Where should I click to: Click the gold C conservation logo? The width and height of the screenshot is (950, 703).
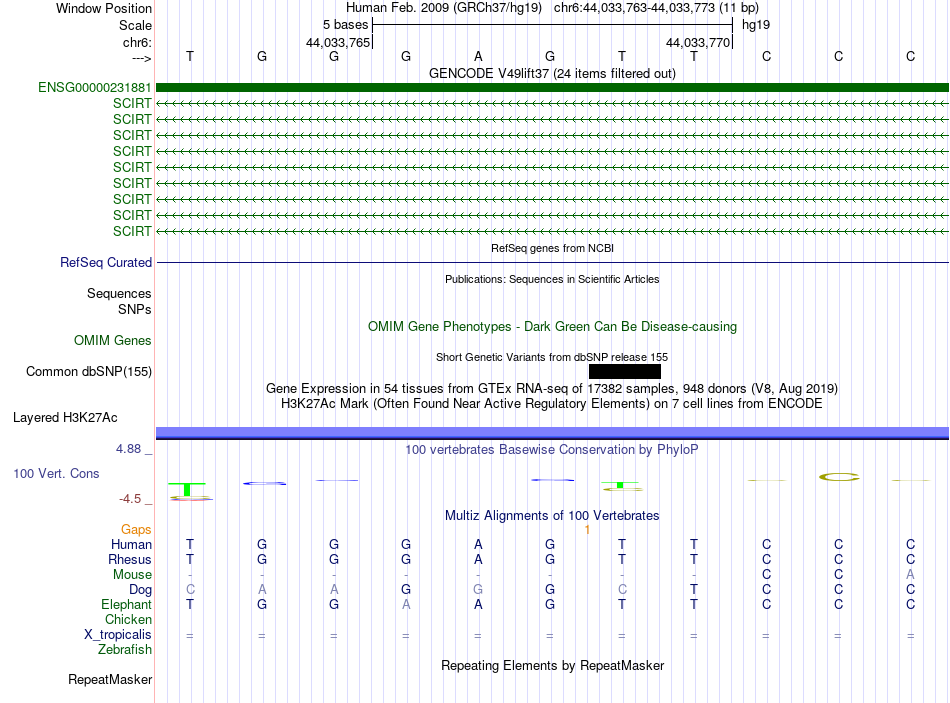[x=839, y=477]
